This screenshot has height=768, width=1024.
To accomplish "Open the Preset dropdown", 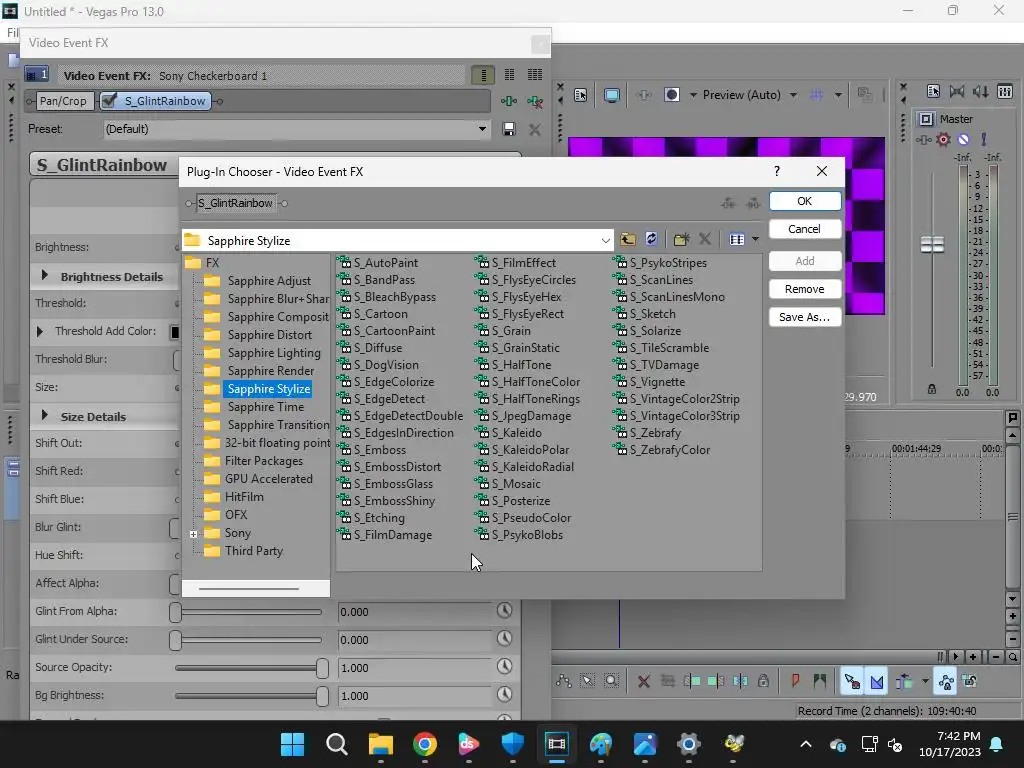I will (x=482, y=129).
